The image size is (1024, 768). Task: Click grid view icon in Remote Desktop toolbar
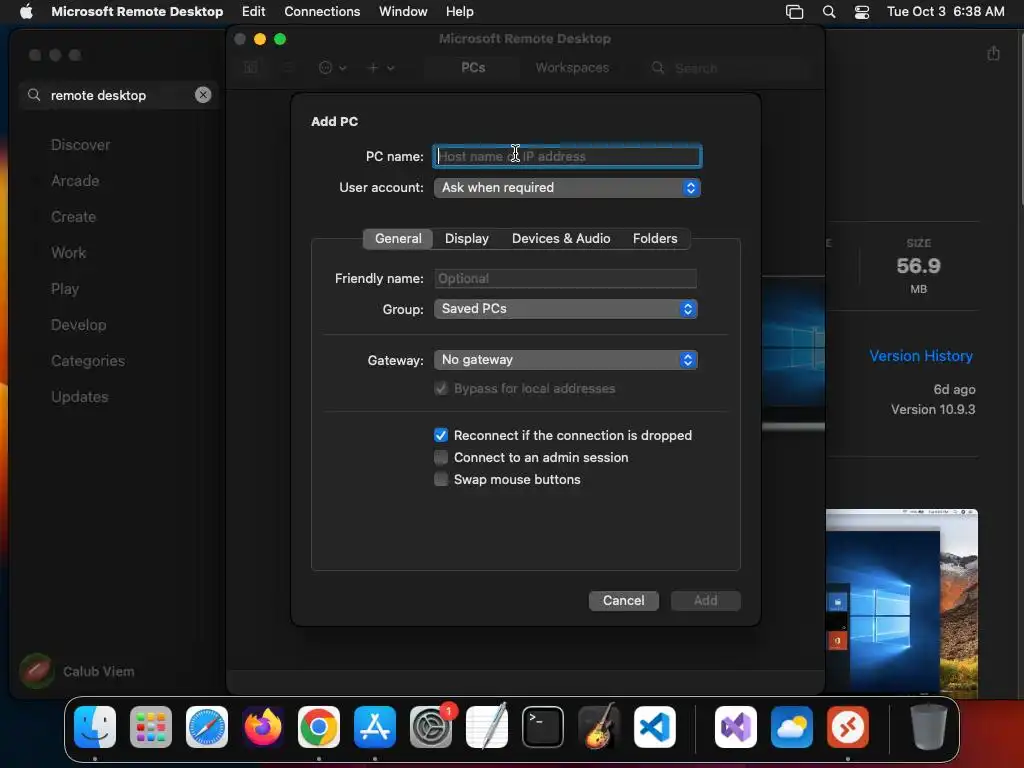pyautogui.click(x=250, y=67)
